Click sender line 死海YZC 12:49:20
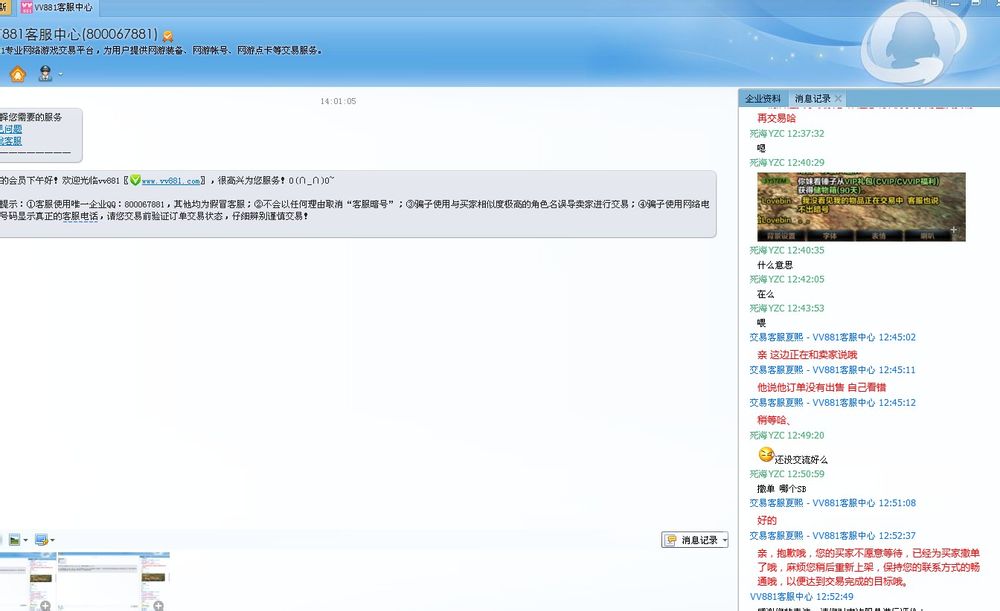1000x611 pixels. pos(786,436)
